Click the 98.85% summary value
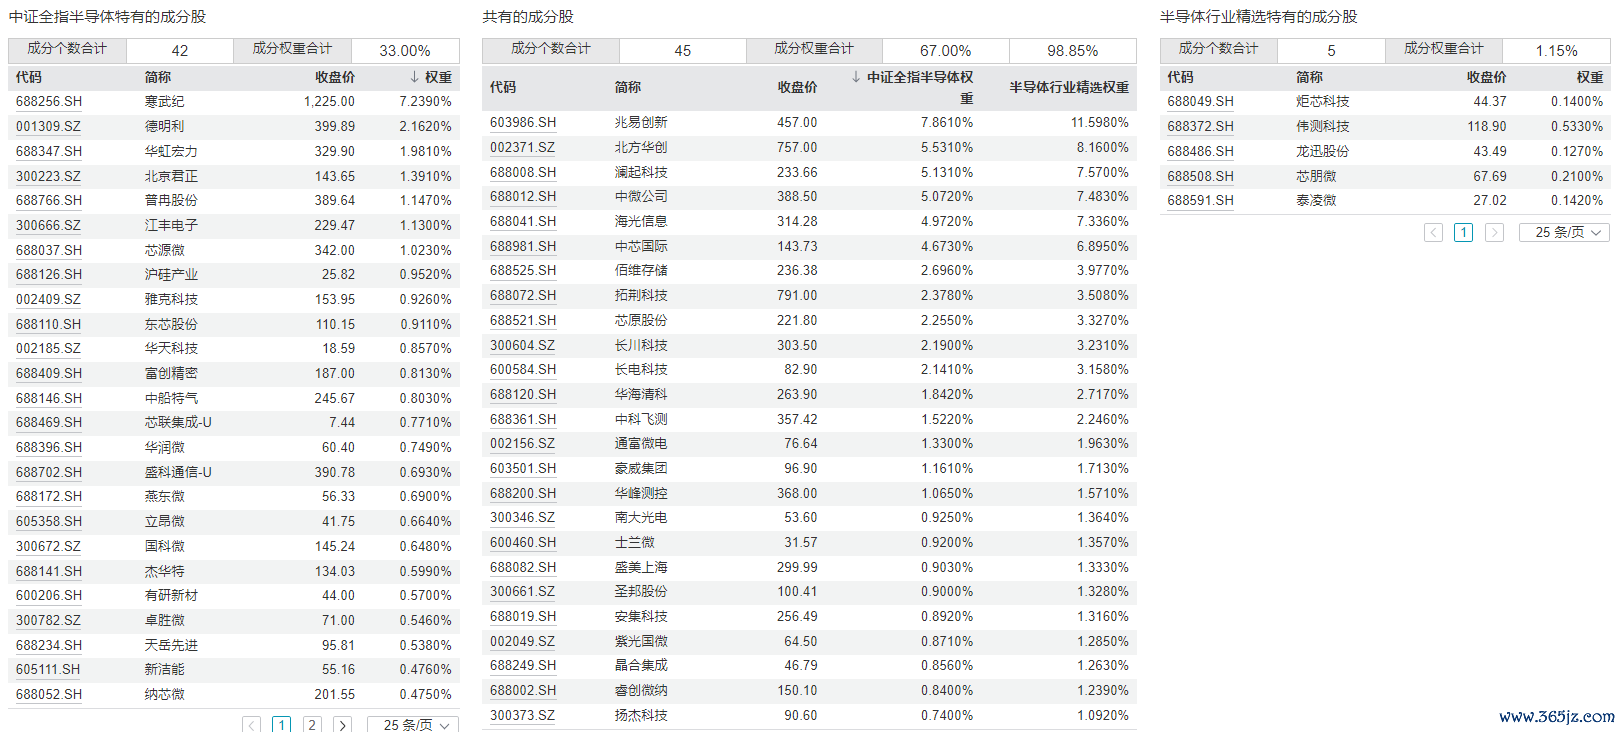The width and height of the screenshot is (1622, 732). coord(1073,51)
